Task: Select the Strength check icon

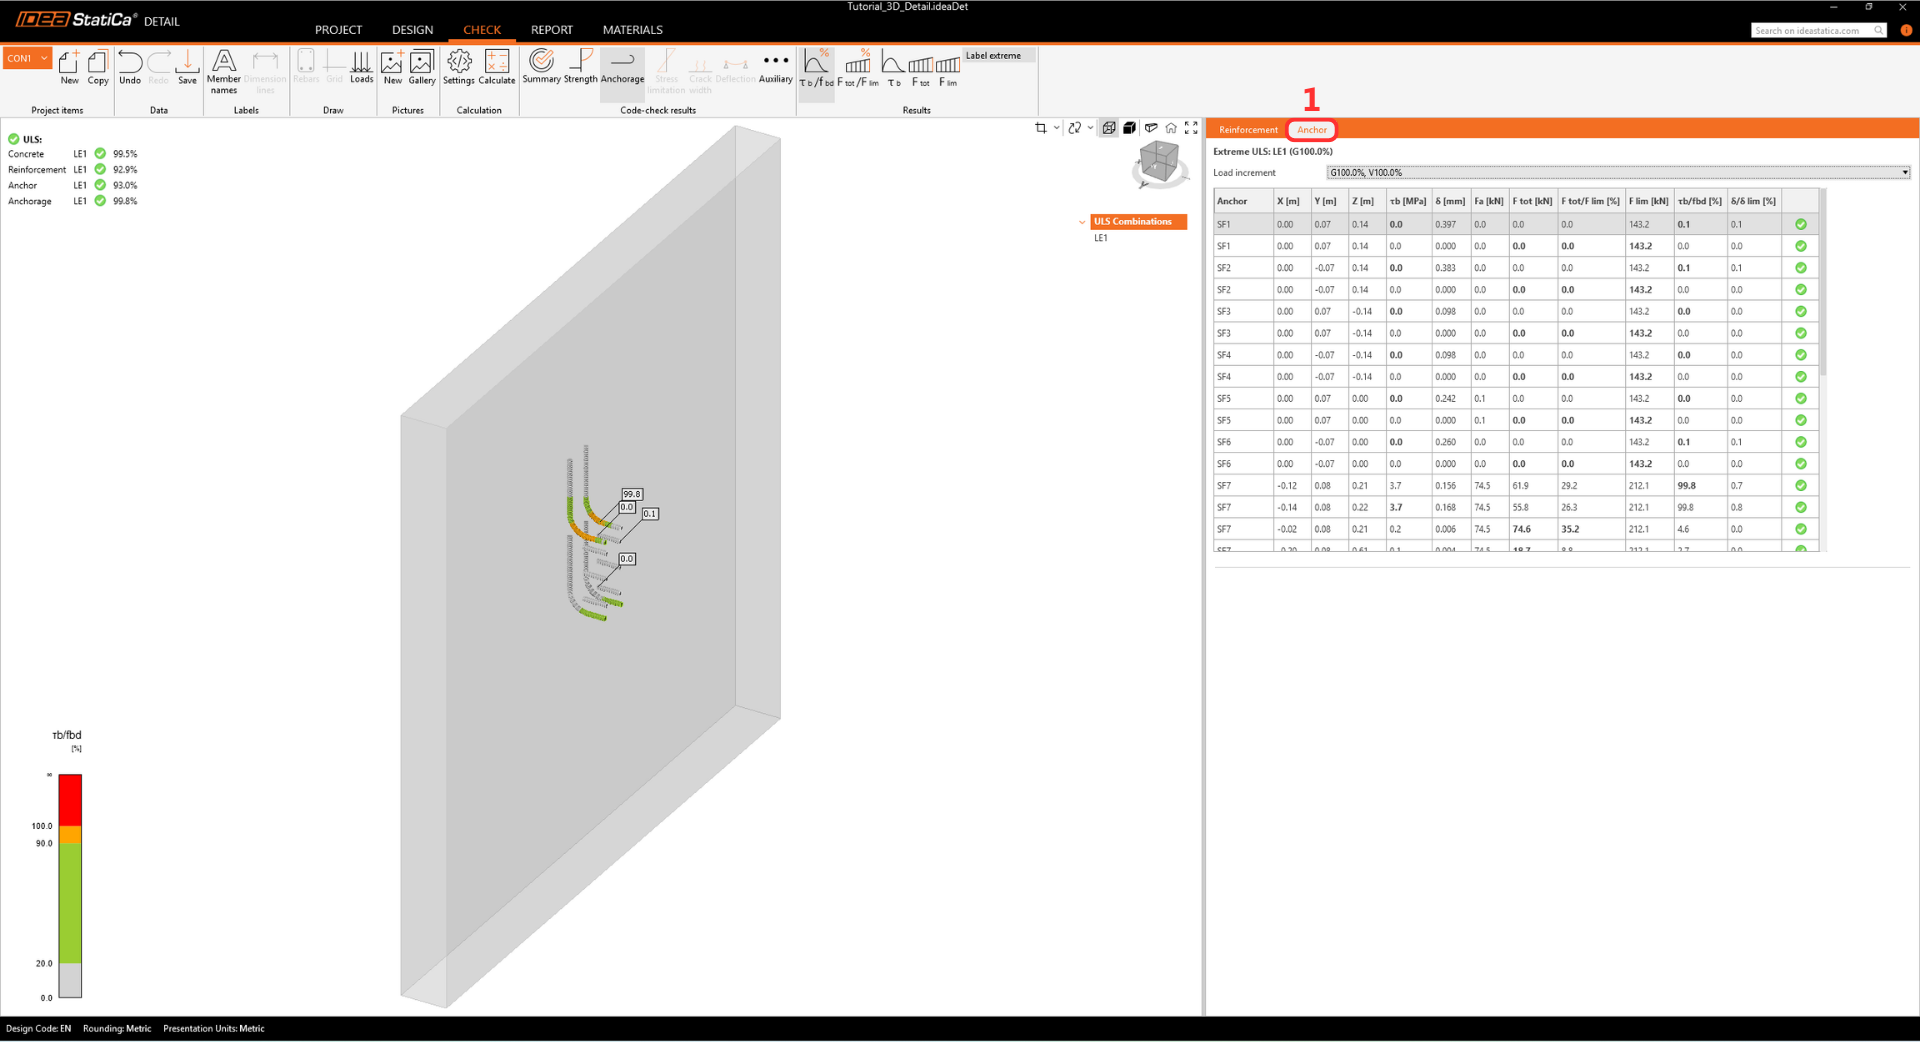Action: (x=580, y=67)
